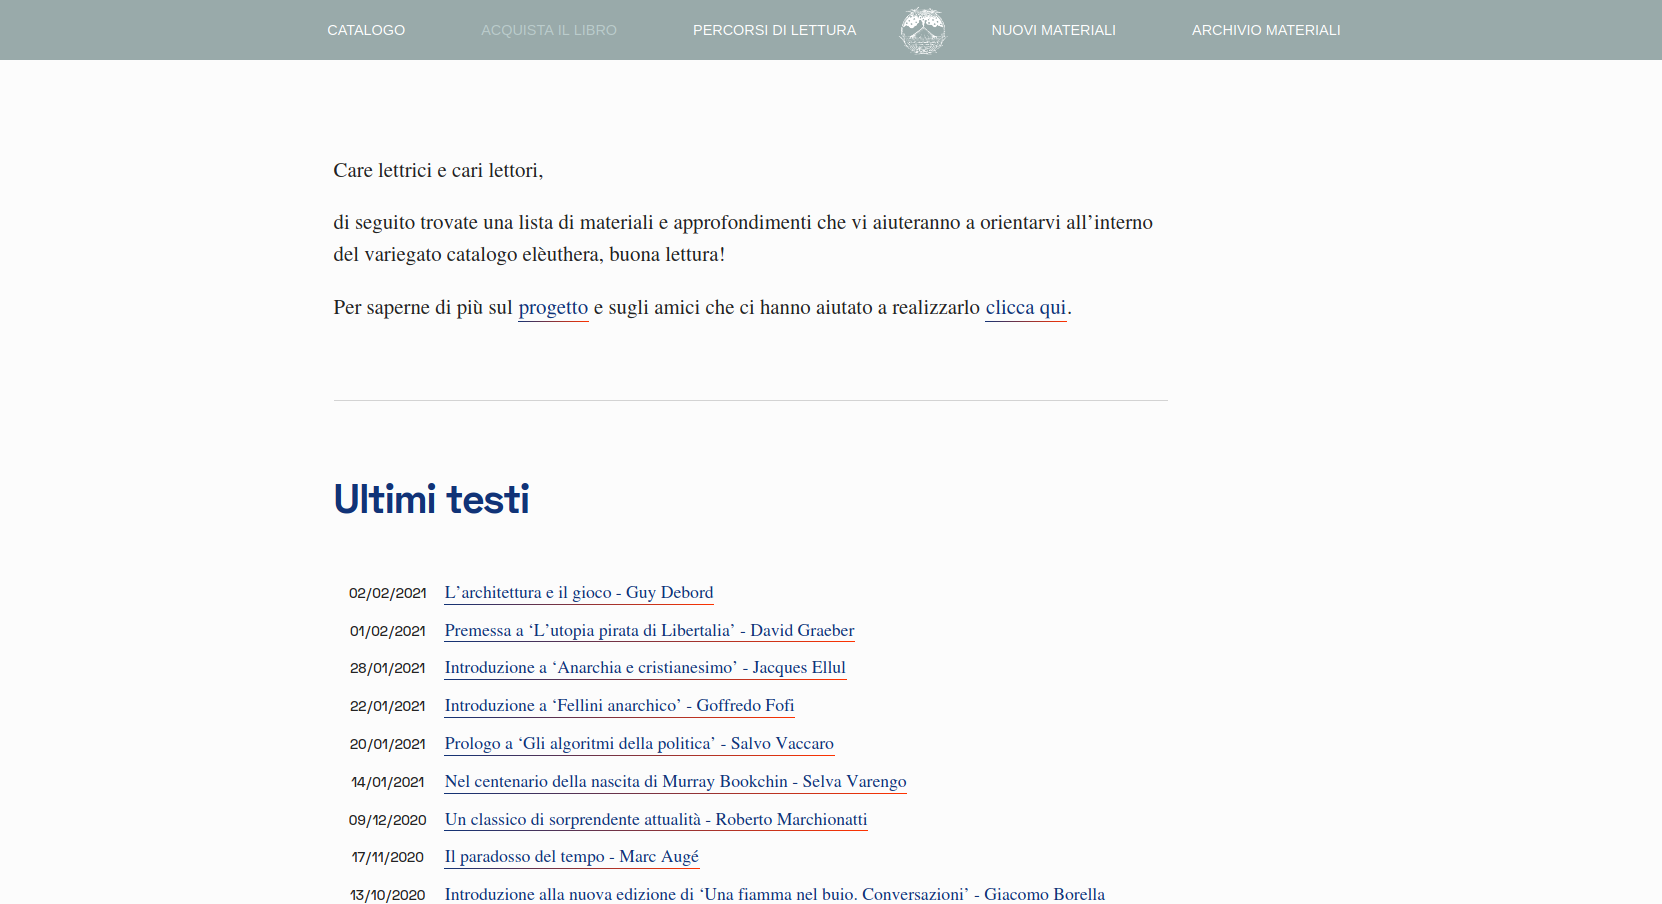Click the 02/02/2021 date entry
The width and height of the screenshot is (1662, 904).
[x=387, y=593]
